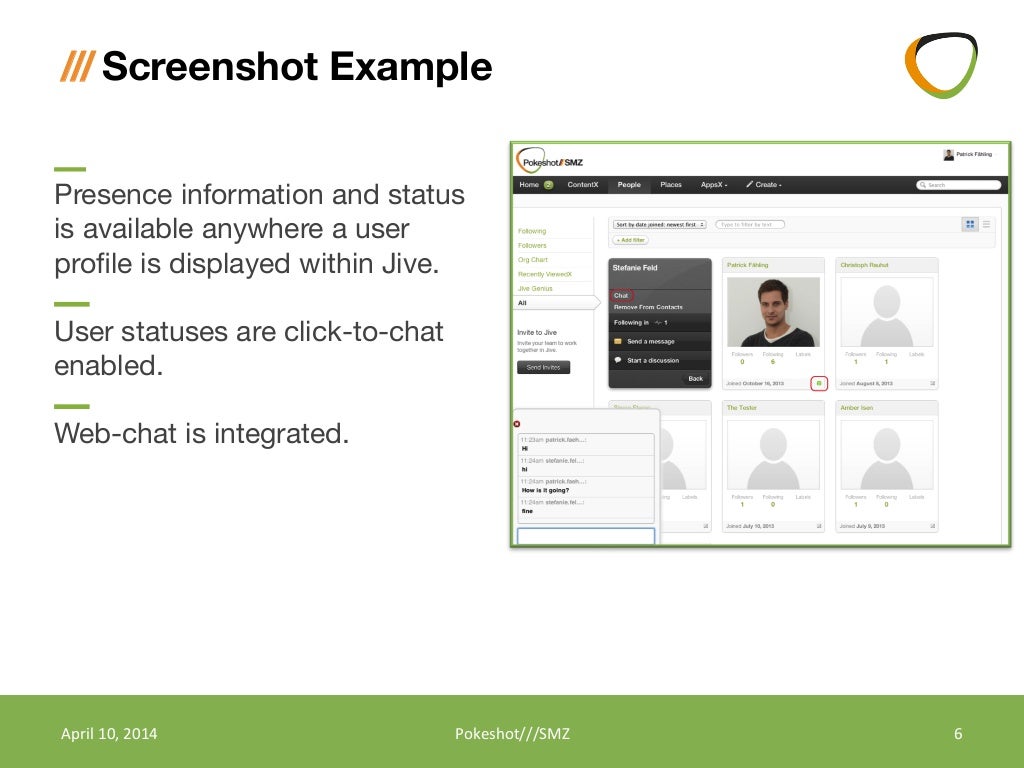Image resolution: width=1024 pixels, height=768 pixels.
Task: Open Jive Genius in the sidebar
Action: [535, 289]
